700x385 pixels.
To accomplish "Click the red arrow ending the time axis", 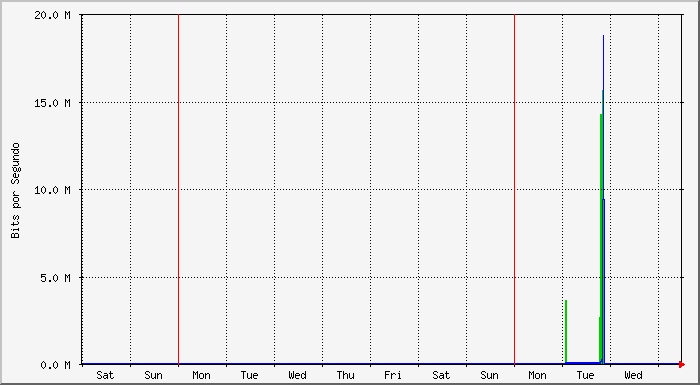I will pyautogui.click(x=682, y=364).
